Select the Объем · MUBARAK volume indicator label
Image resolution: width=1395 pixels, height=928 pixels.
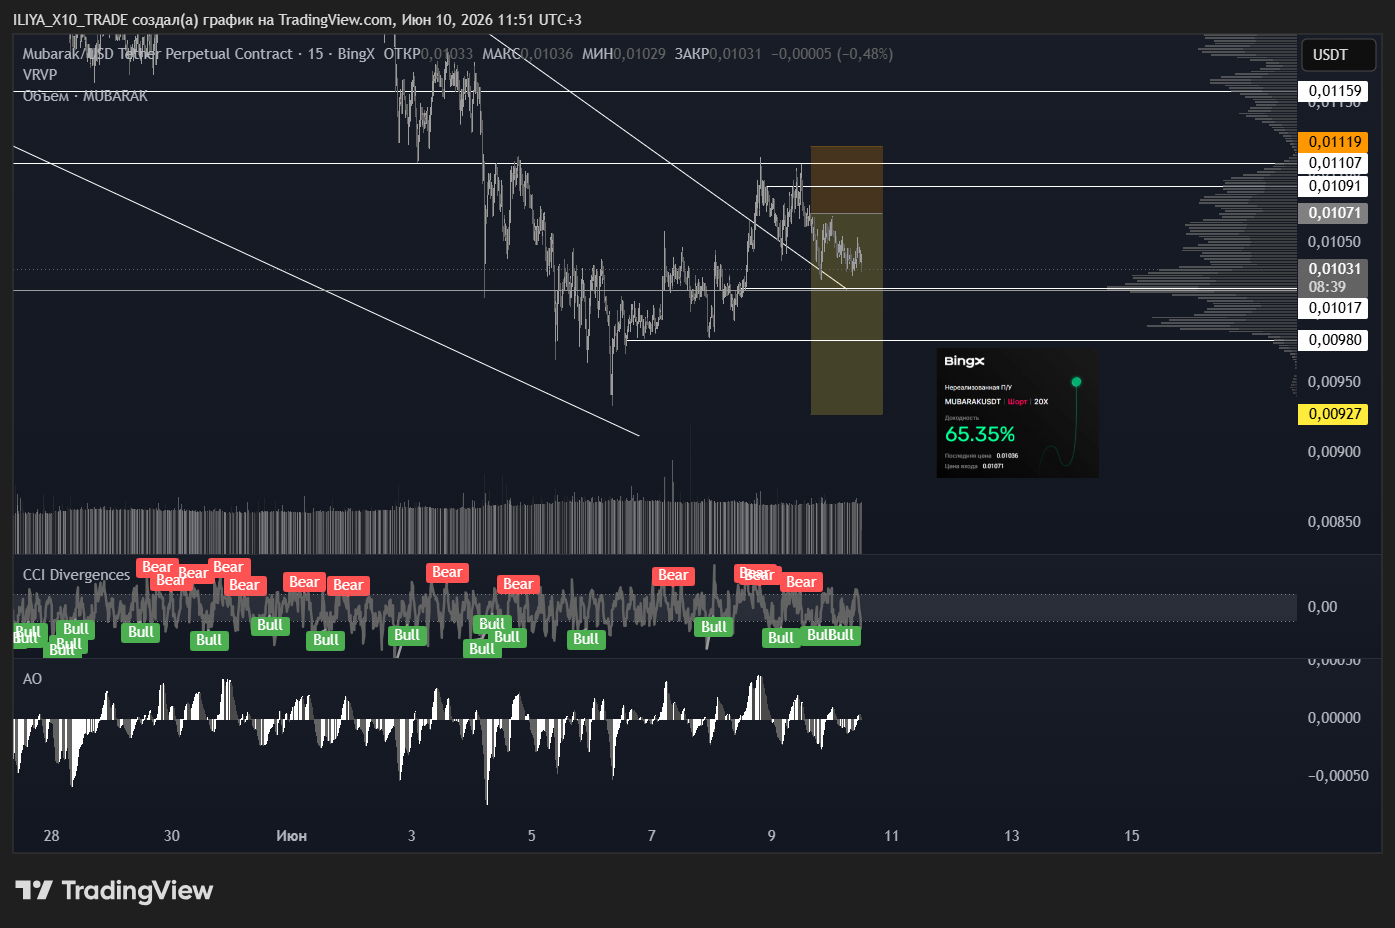[x=85, y=96]
